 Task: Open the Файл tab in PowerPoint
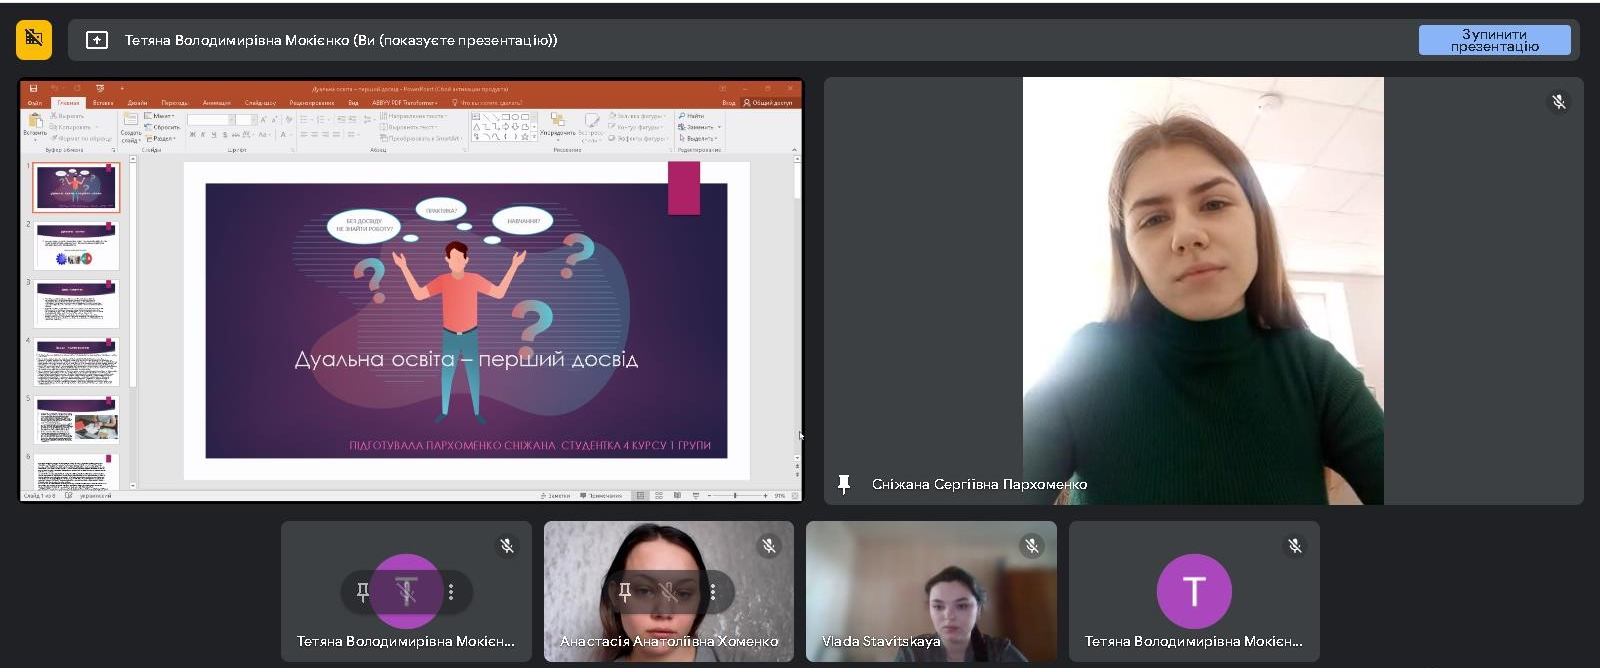(35, 102)
